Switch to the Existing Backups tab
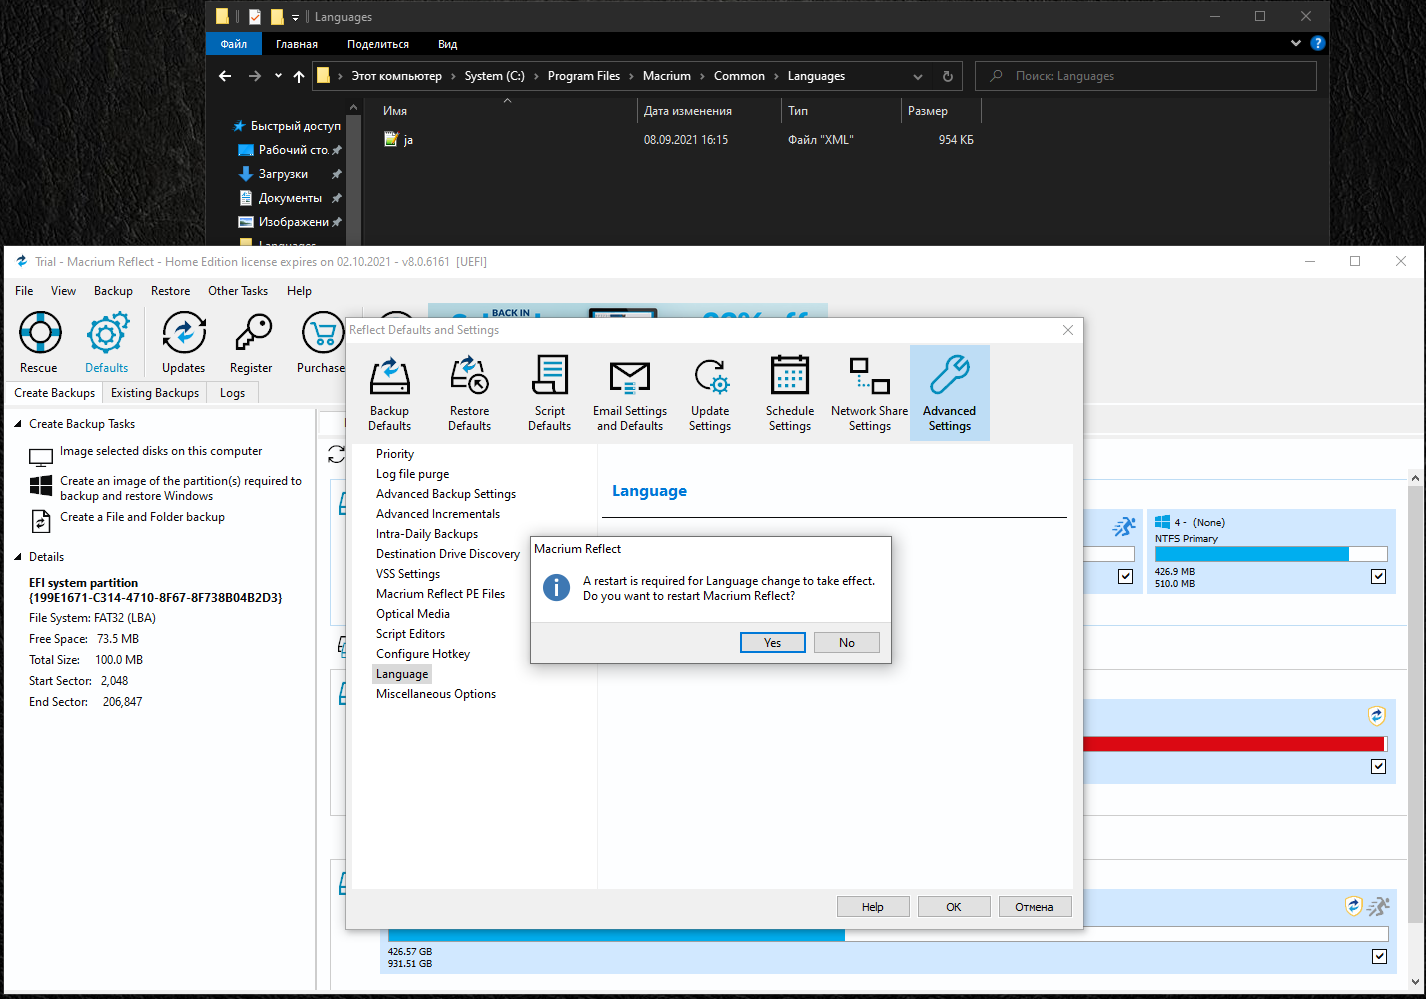The width and height of the screenshot is (1426, 999). click(x=155, y=393)
